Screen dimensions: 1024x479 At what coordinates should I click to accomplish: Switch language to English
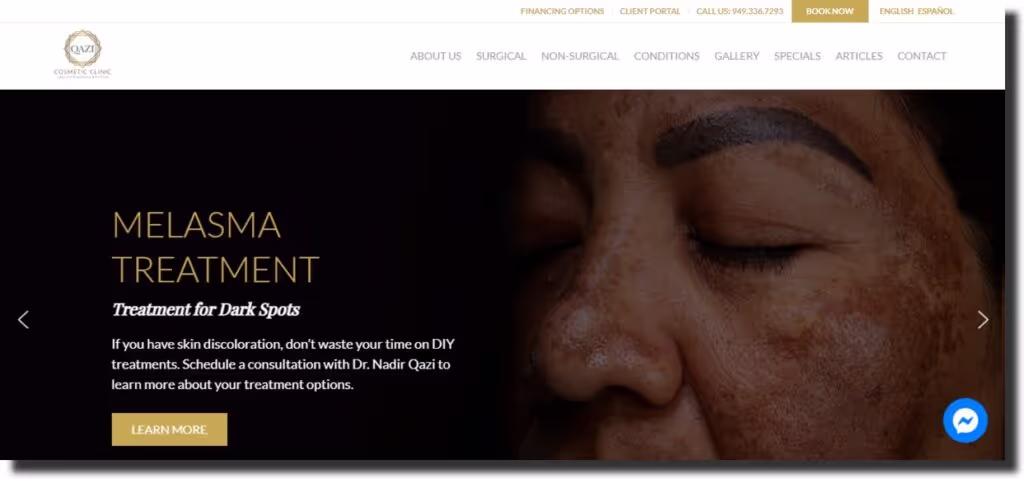[896, 11]
